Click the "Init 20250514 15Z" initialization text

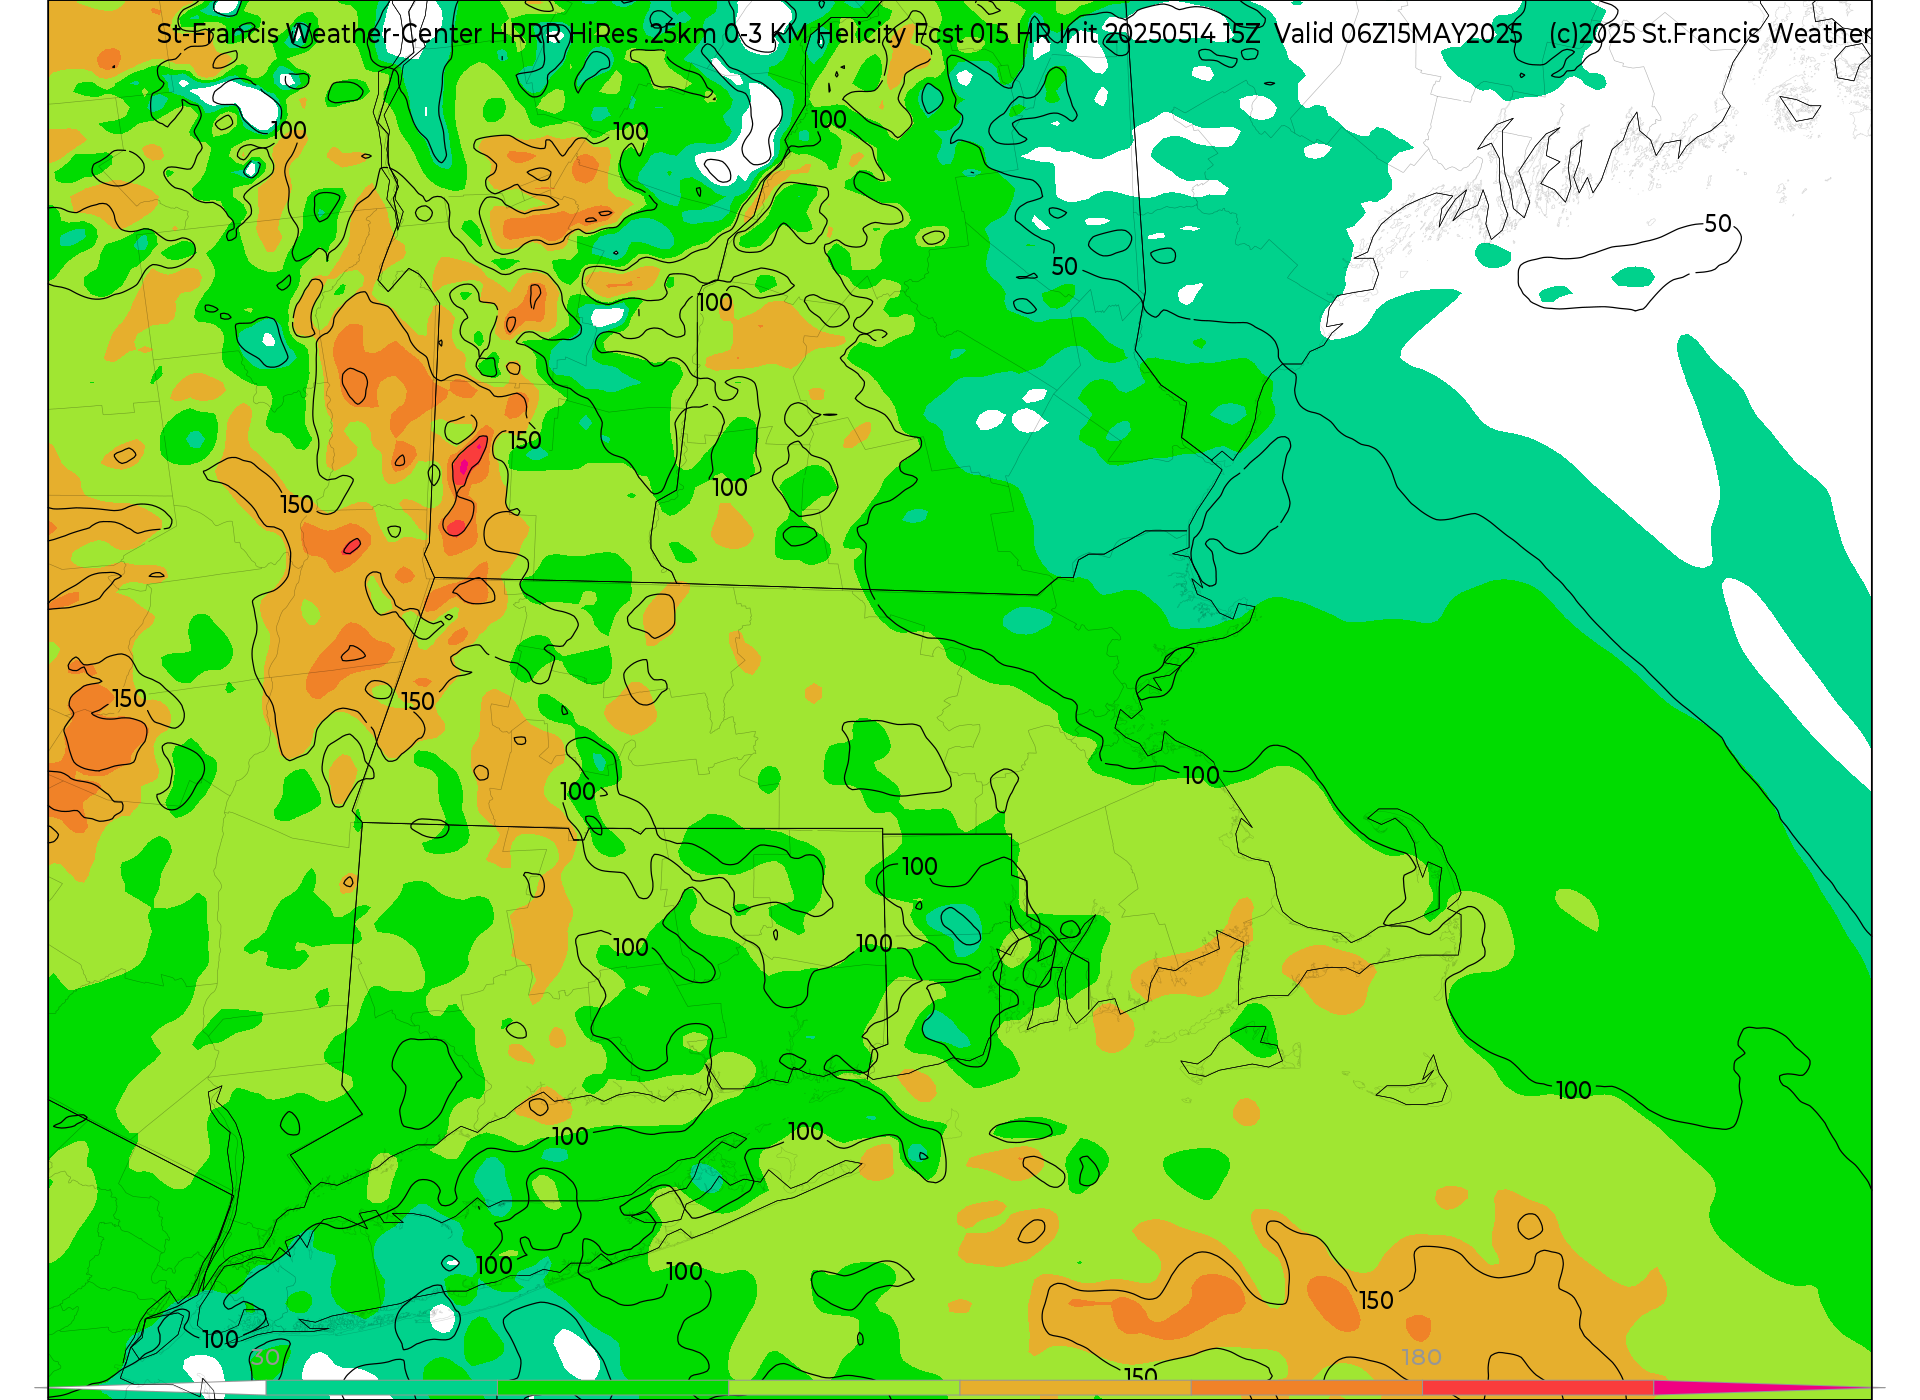click(1159, 34)
